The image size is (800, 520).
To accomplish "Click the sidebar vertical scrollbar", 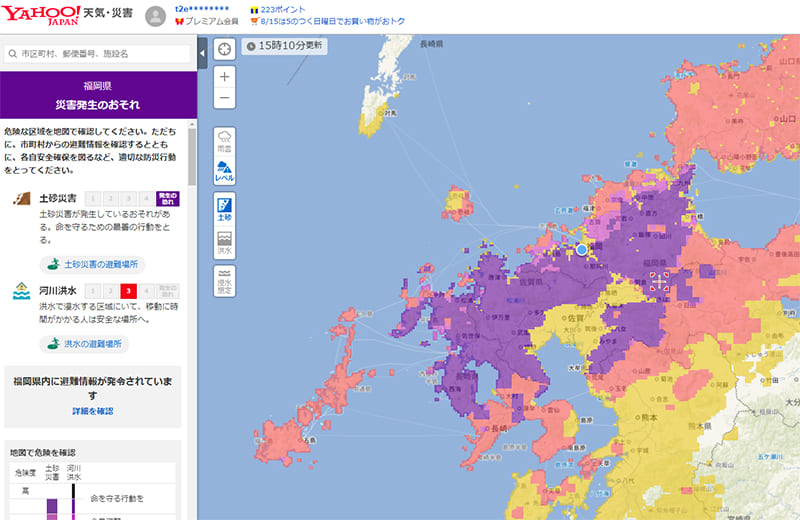I will (x=192, y=156).
